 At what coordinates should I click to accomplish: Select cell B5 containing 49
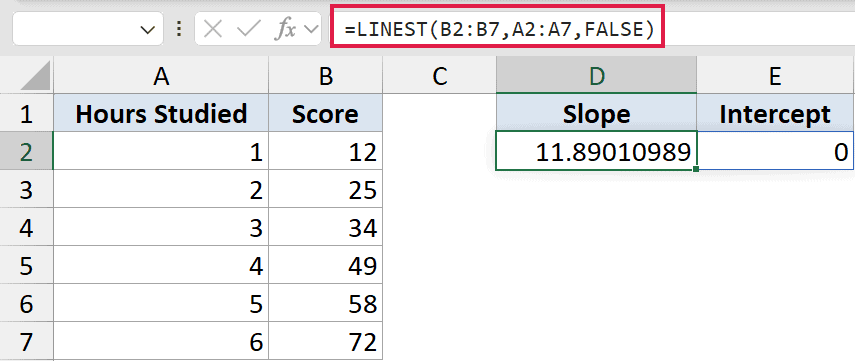click(x=326, y=265)
